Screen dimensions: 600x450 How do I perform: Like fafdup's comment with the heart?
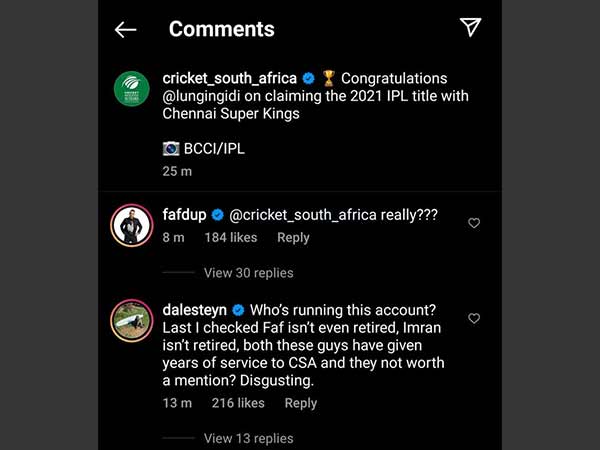point(474,223)
